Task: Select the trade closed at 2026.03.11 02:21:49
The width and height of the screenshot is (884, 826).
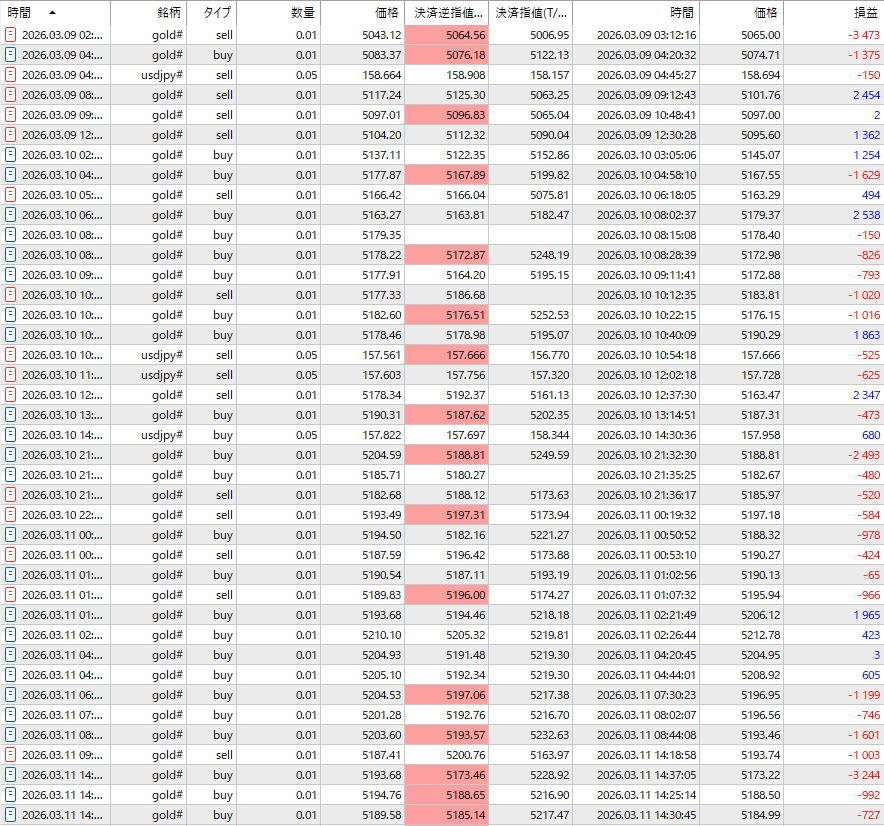Action: click(x=646, y=615)
